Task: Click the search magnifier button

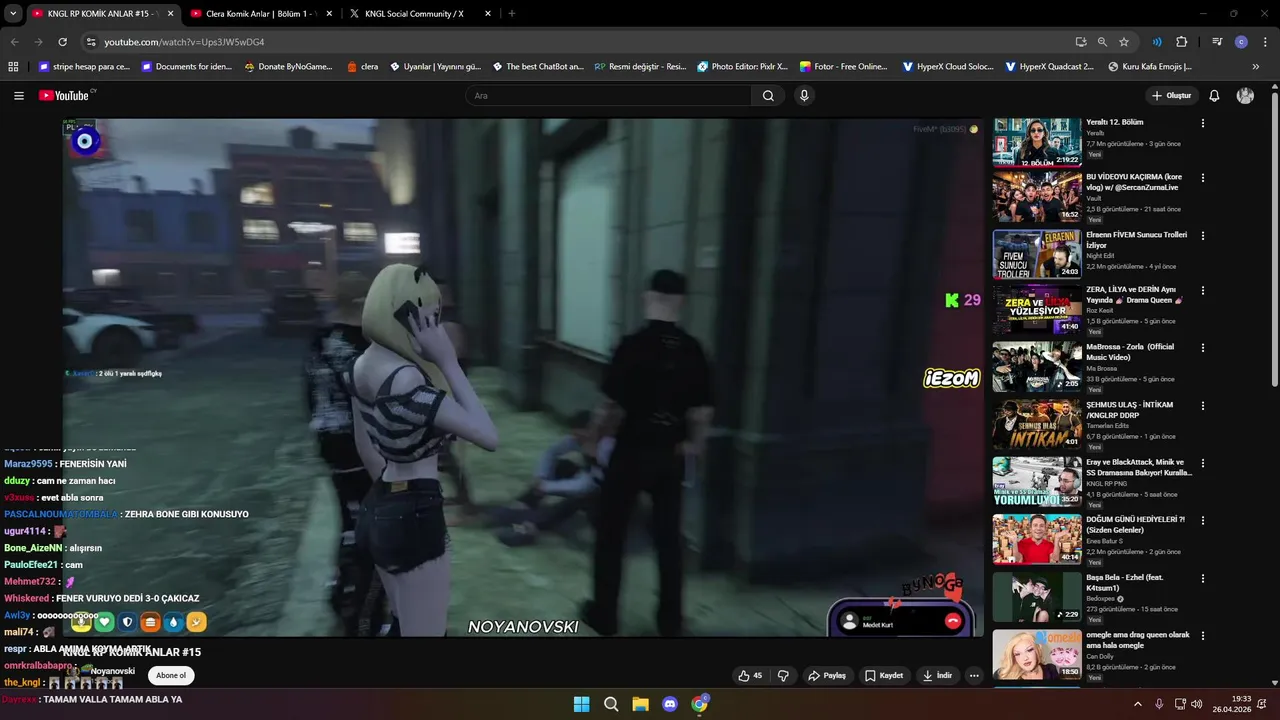Action: pyautogui.click(x=768, y=96)
